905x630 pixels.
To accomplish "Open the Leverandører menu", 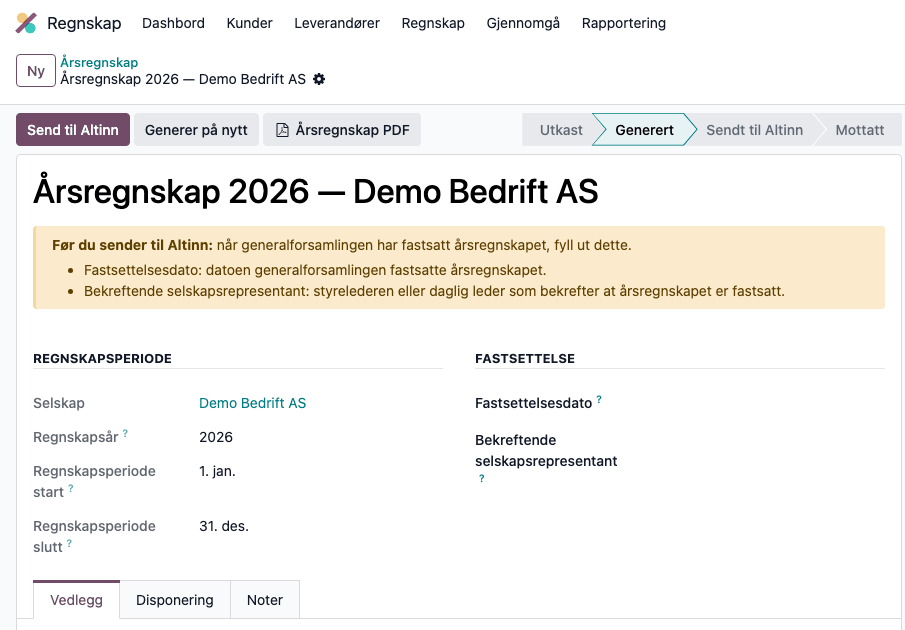I will point(337,23).
